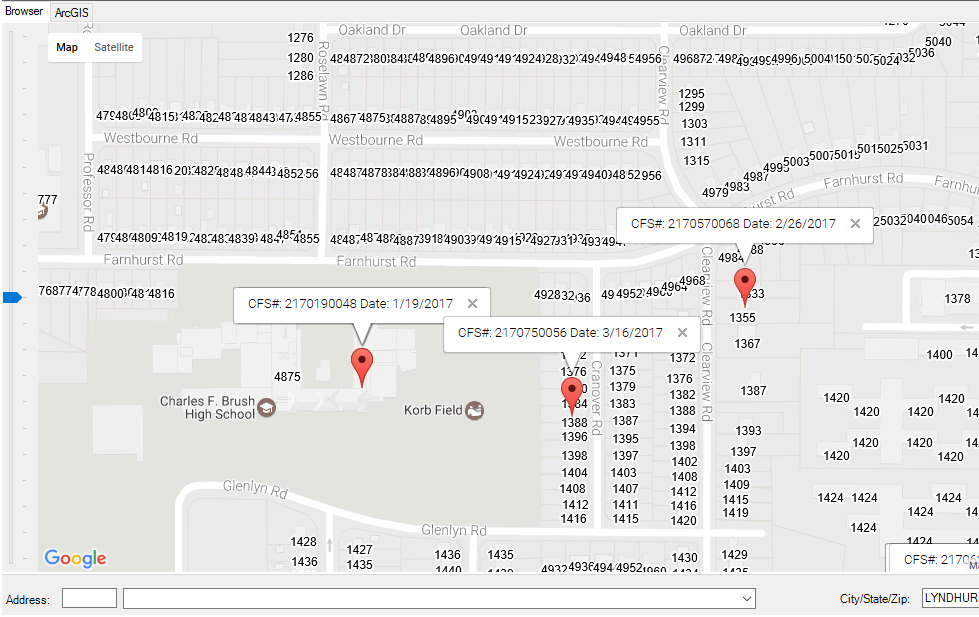Image resolution: width=979 pixels, height=617 pixels.
Task: Click the "CFS#: 2170190048 Date: 1/19/2017" popup text
Action: tap(350, 304)
